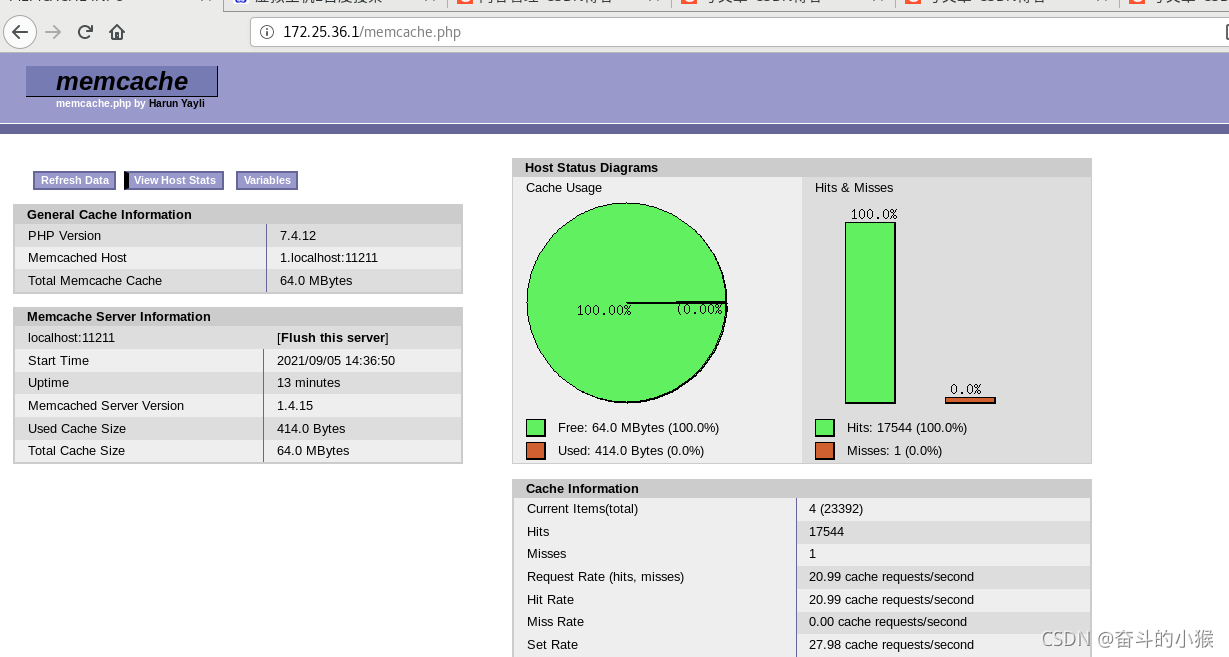Go back using the browser back arrow
The width and height of the screenshot is (1229, 657).
tap(20, 32)
